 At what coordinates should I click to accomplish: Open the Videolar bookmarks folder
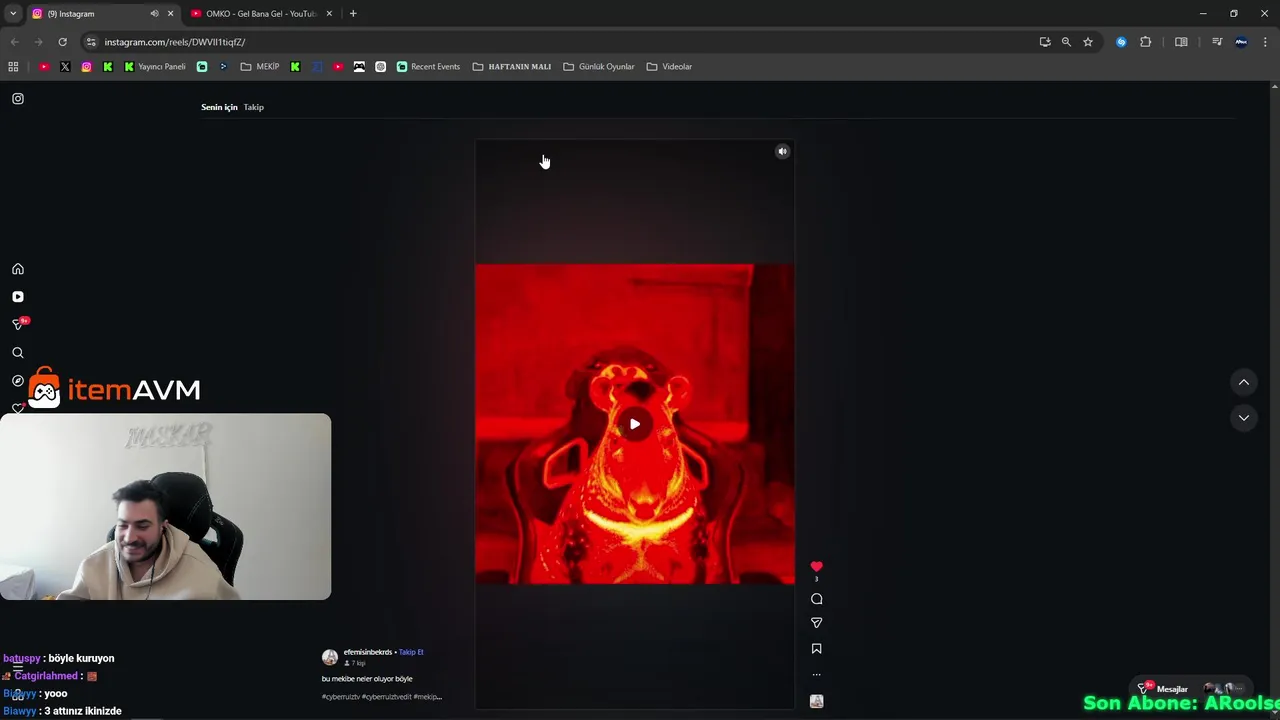pos(669,67)
